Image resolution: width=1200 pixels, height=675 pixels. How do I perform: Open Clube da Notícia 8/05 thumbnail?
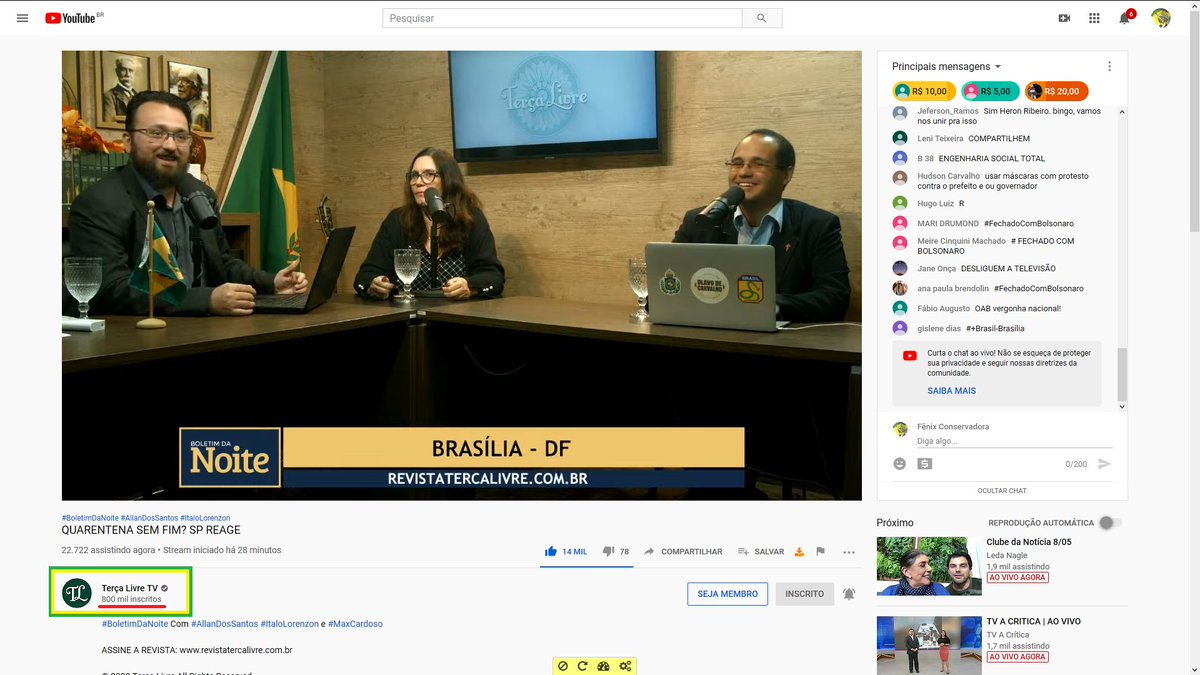pyautogui.click(x=929, y=566)
